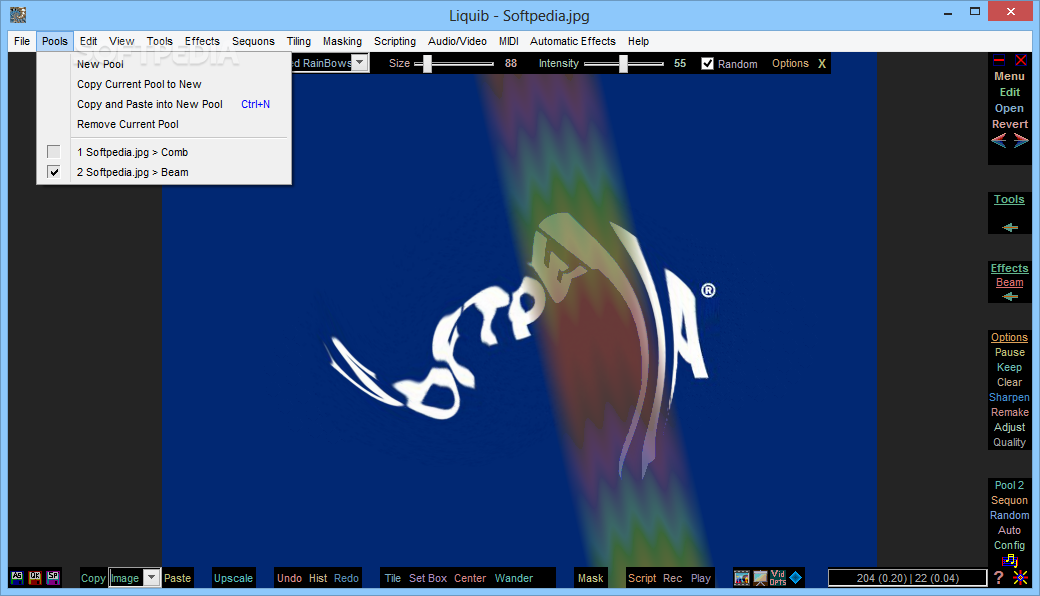Click the SP save icon in bottom bar
This screenshot has width=1040, height=596.
point(53,577)
